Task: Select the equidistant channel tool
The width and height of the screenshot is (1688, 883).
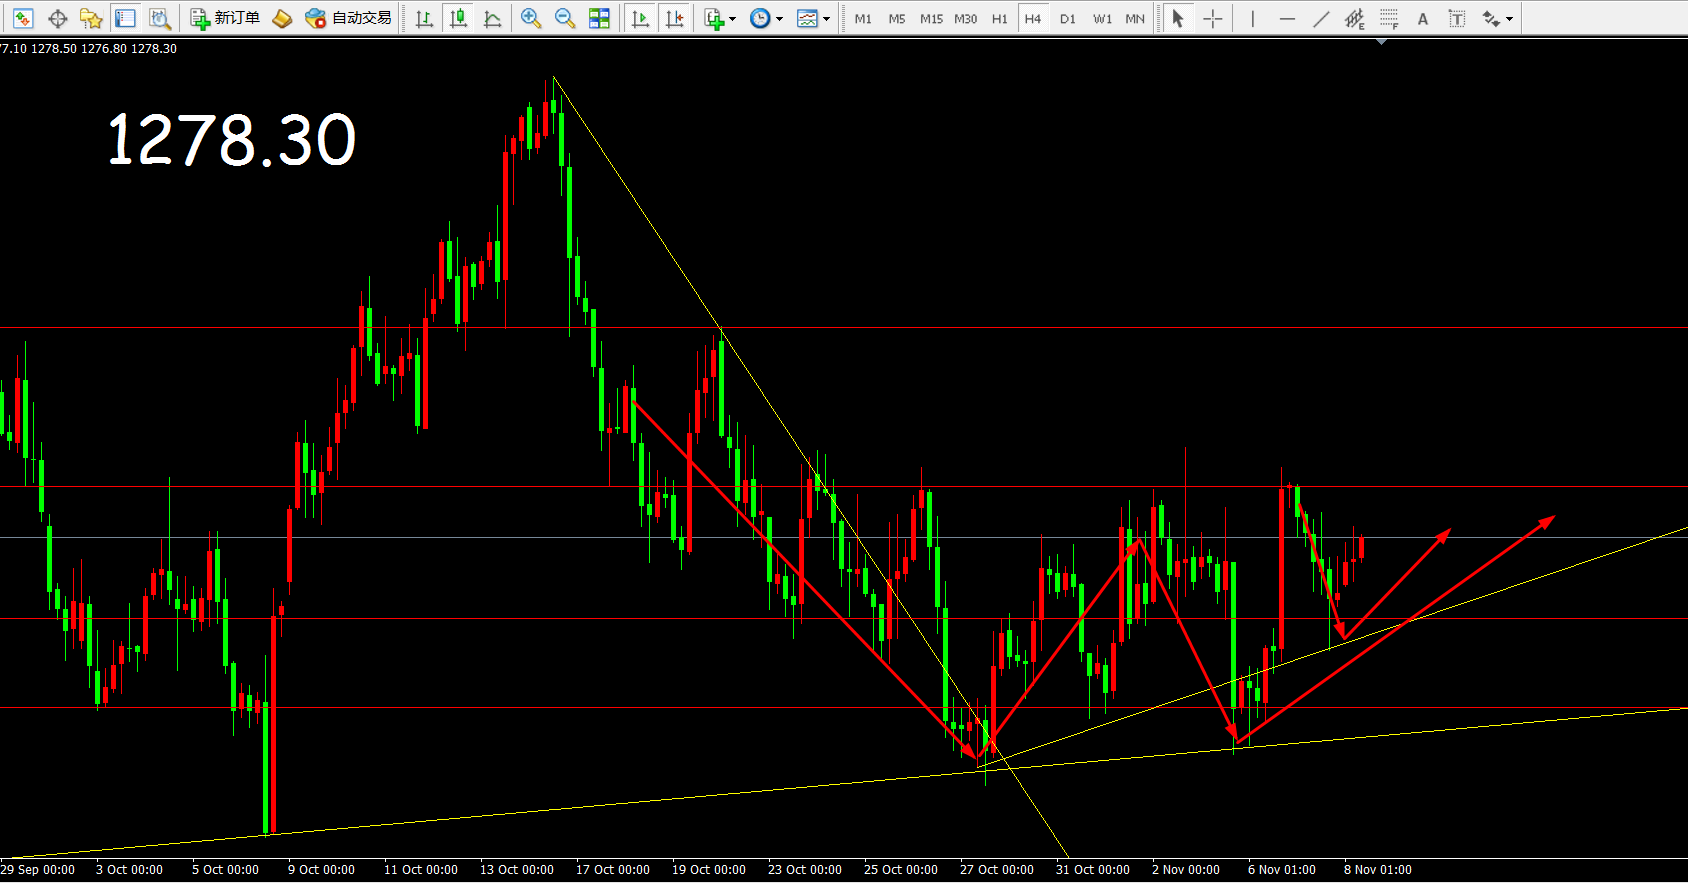Action: [1355, 18]
